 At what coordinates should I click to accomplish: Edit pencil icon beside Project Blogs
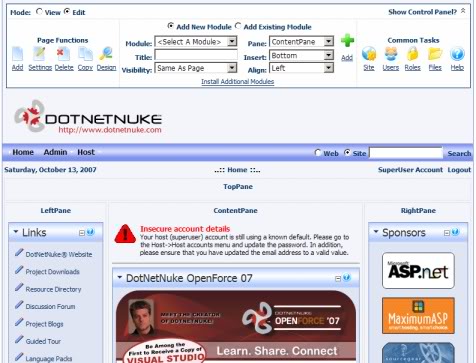[x=19, y=322]
